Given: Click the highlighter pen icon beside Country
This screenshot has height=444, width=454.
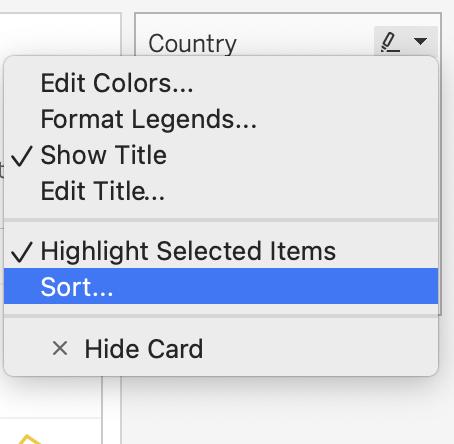Looking at the screenshot, I should pos(390,42).
